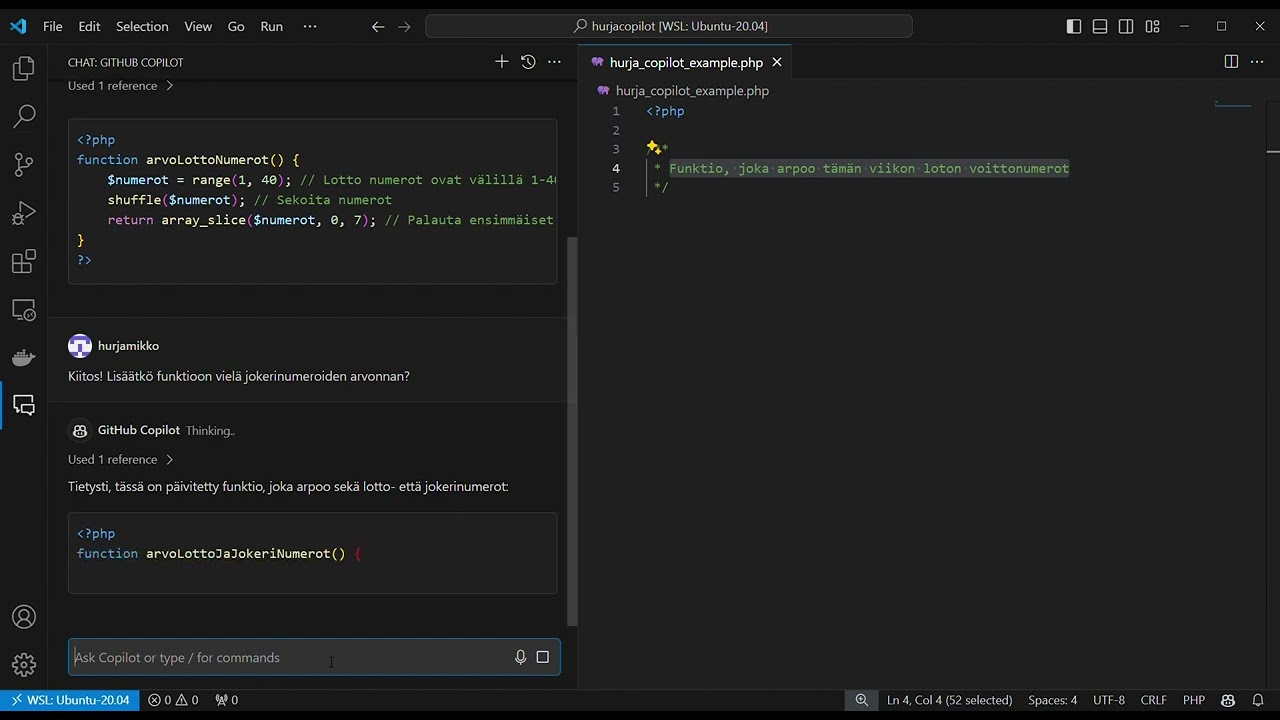Toggle the primary side bar
Image resolution: width=1280 pixels, height=720 pixels.
(x=1074, y=27)
